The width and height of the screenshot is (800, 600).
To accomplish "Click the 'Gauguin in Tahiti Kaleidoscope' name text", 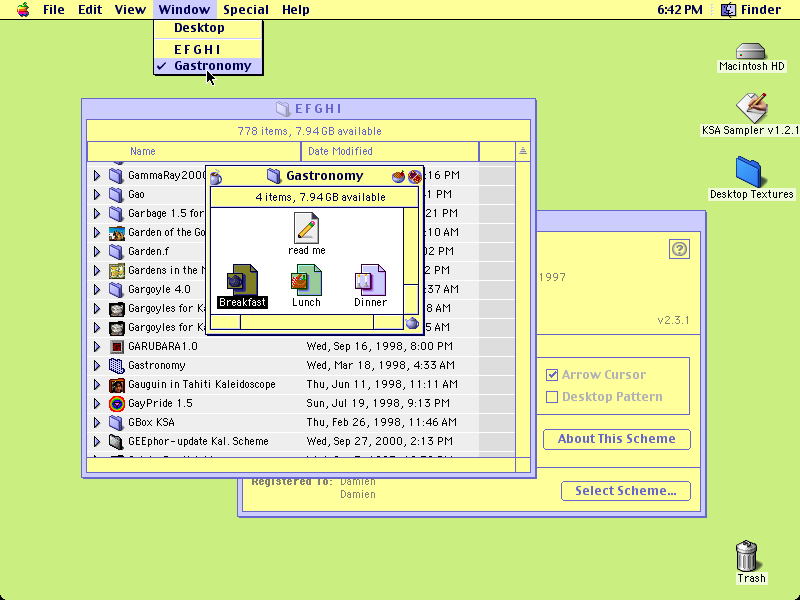I will 202,385.
